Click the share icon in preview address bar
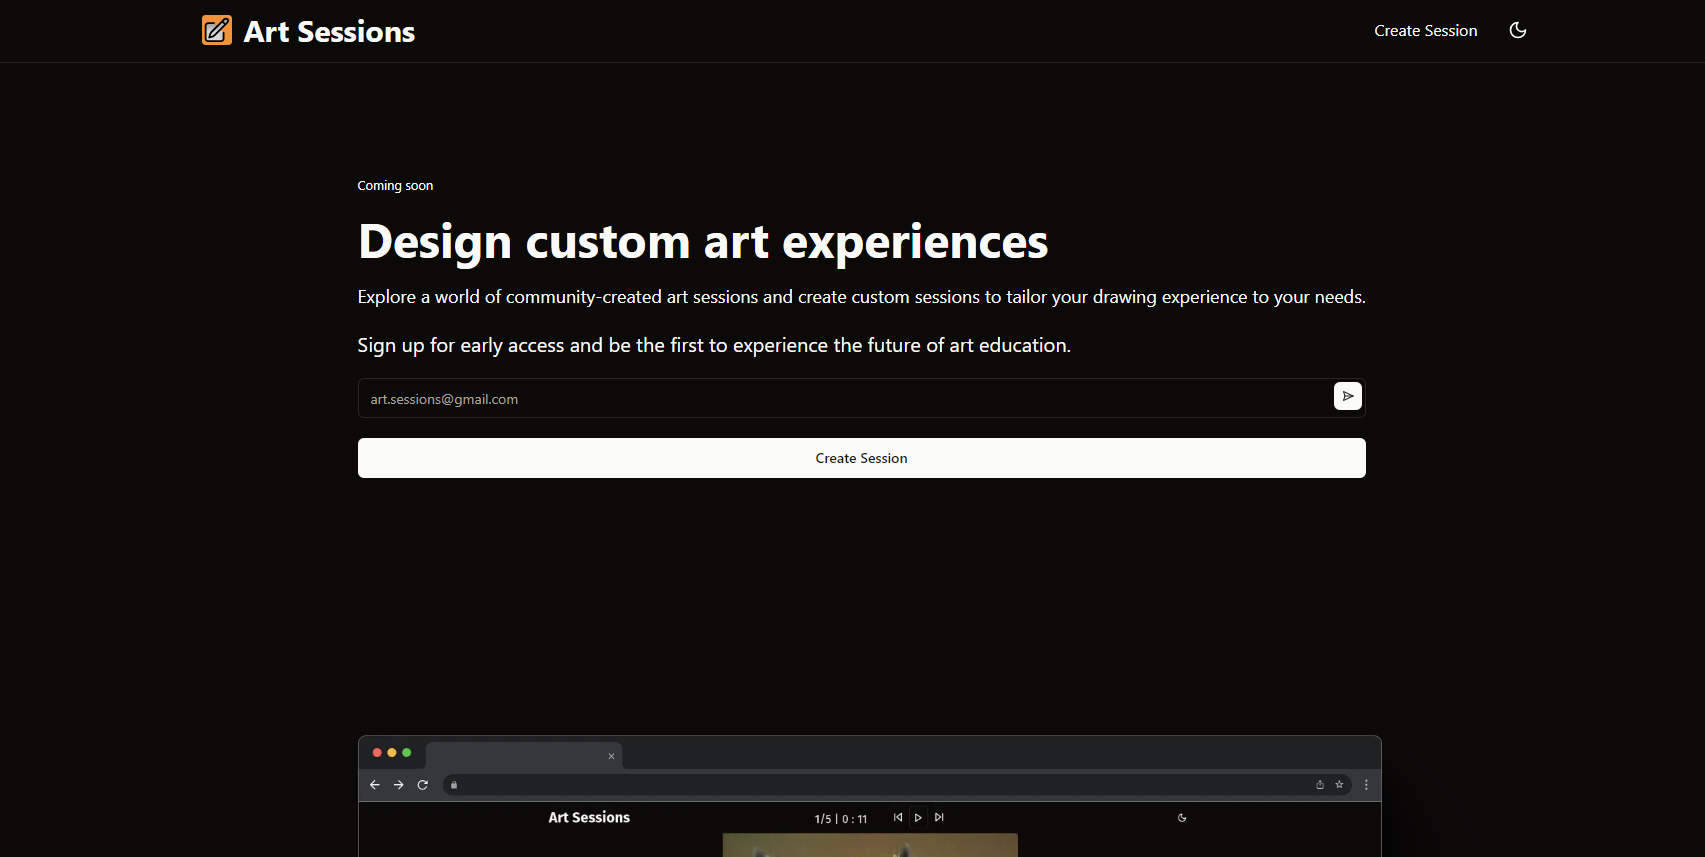 (1320, 785)
